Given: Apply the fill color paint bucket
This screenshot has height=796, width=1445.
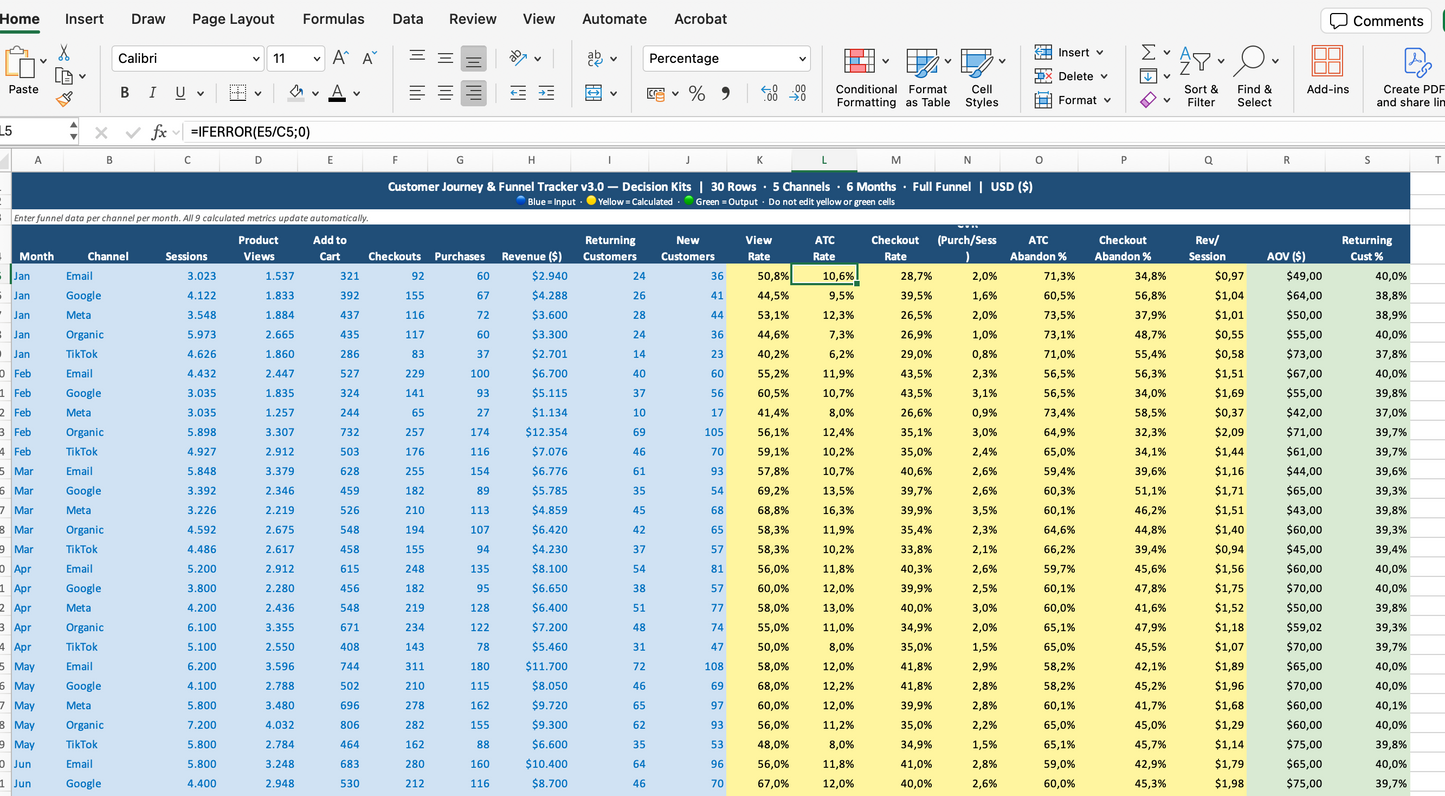Looking at the screenshot, I should coord(296,93).
